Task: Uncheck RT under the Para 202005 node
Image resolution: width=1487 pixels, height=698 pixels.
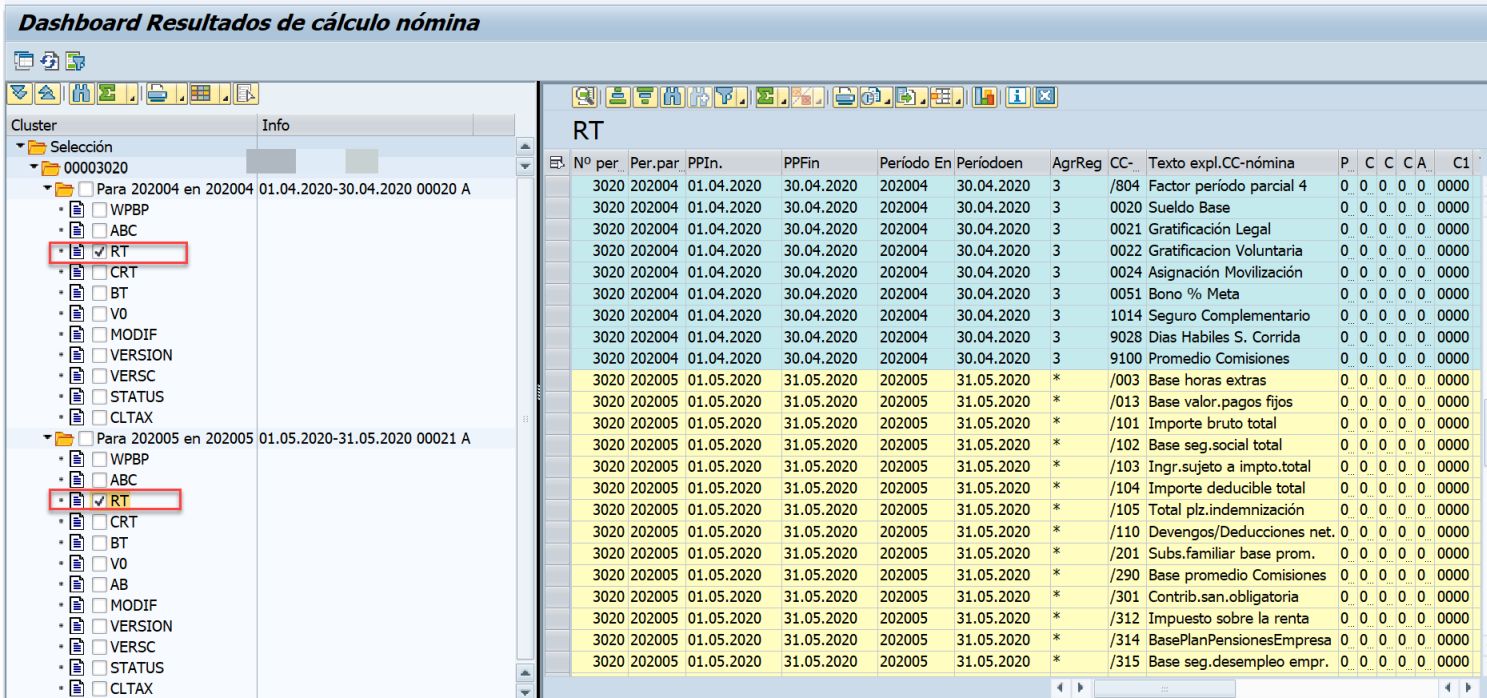Action: (x=100, y=500)
